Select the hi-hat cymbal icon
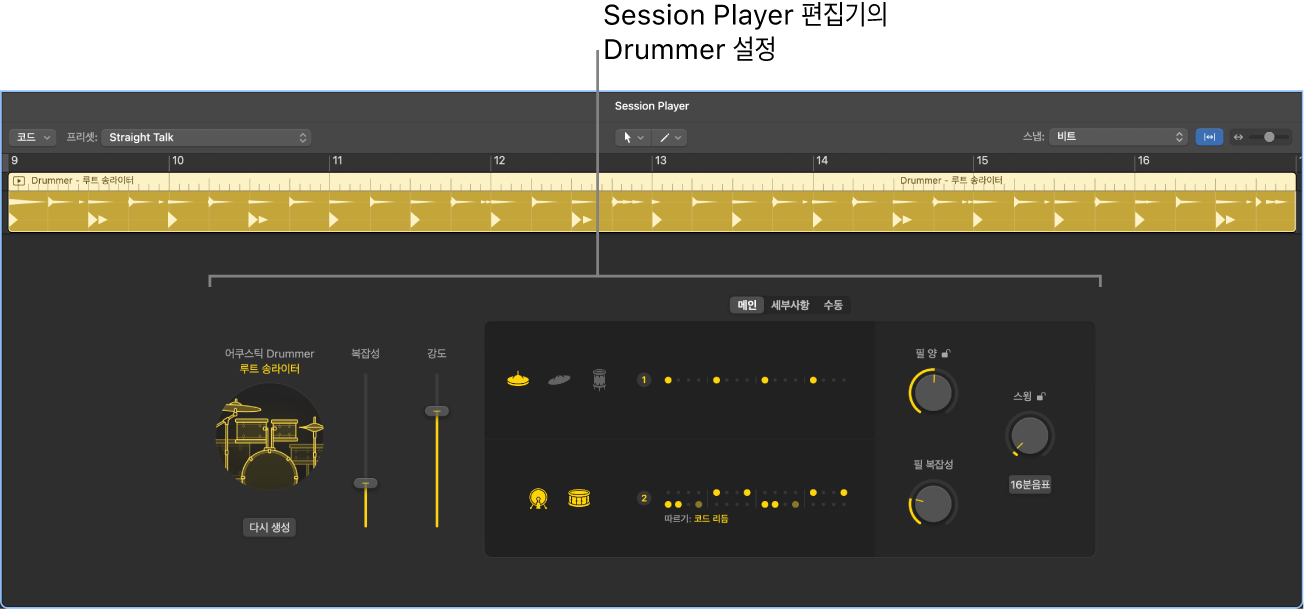The image size is (1306, 609). pyautogui.click(x=518, y=379)
